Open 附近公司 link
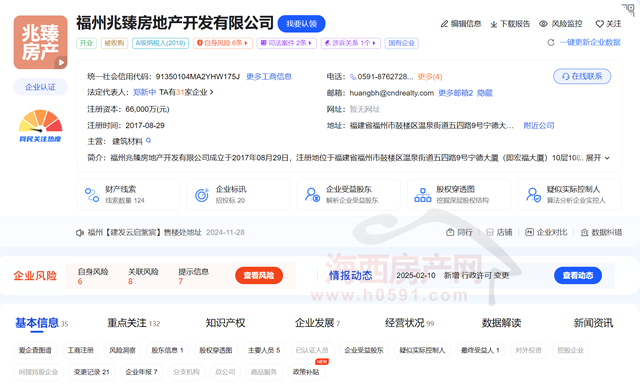Image resolution: width=640 pixels, height=388 pixels. click(539, 126)
